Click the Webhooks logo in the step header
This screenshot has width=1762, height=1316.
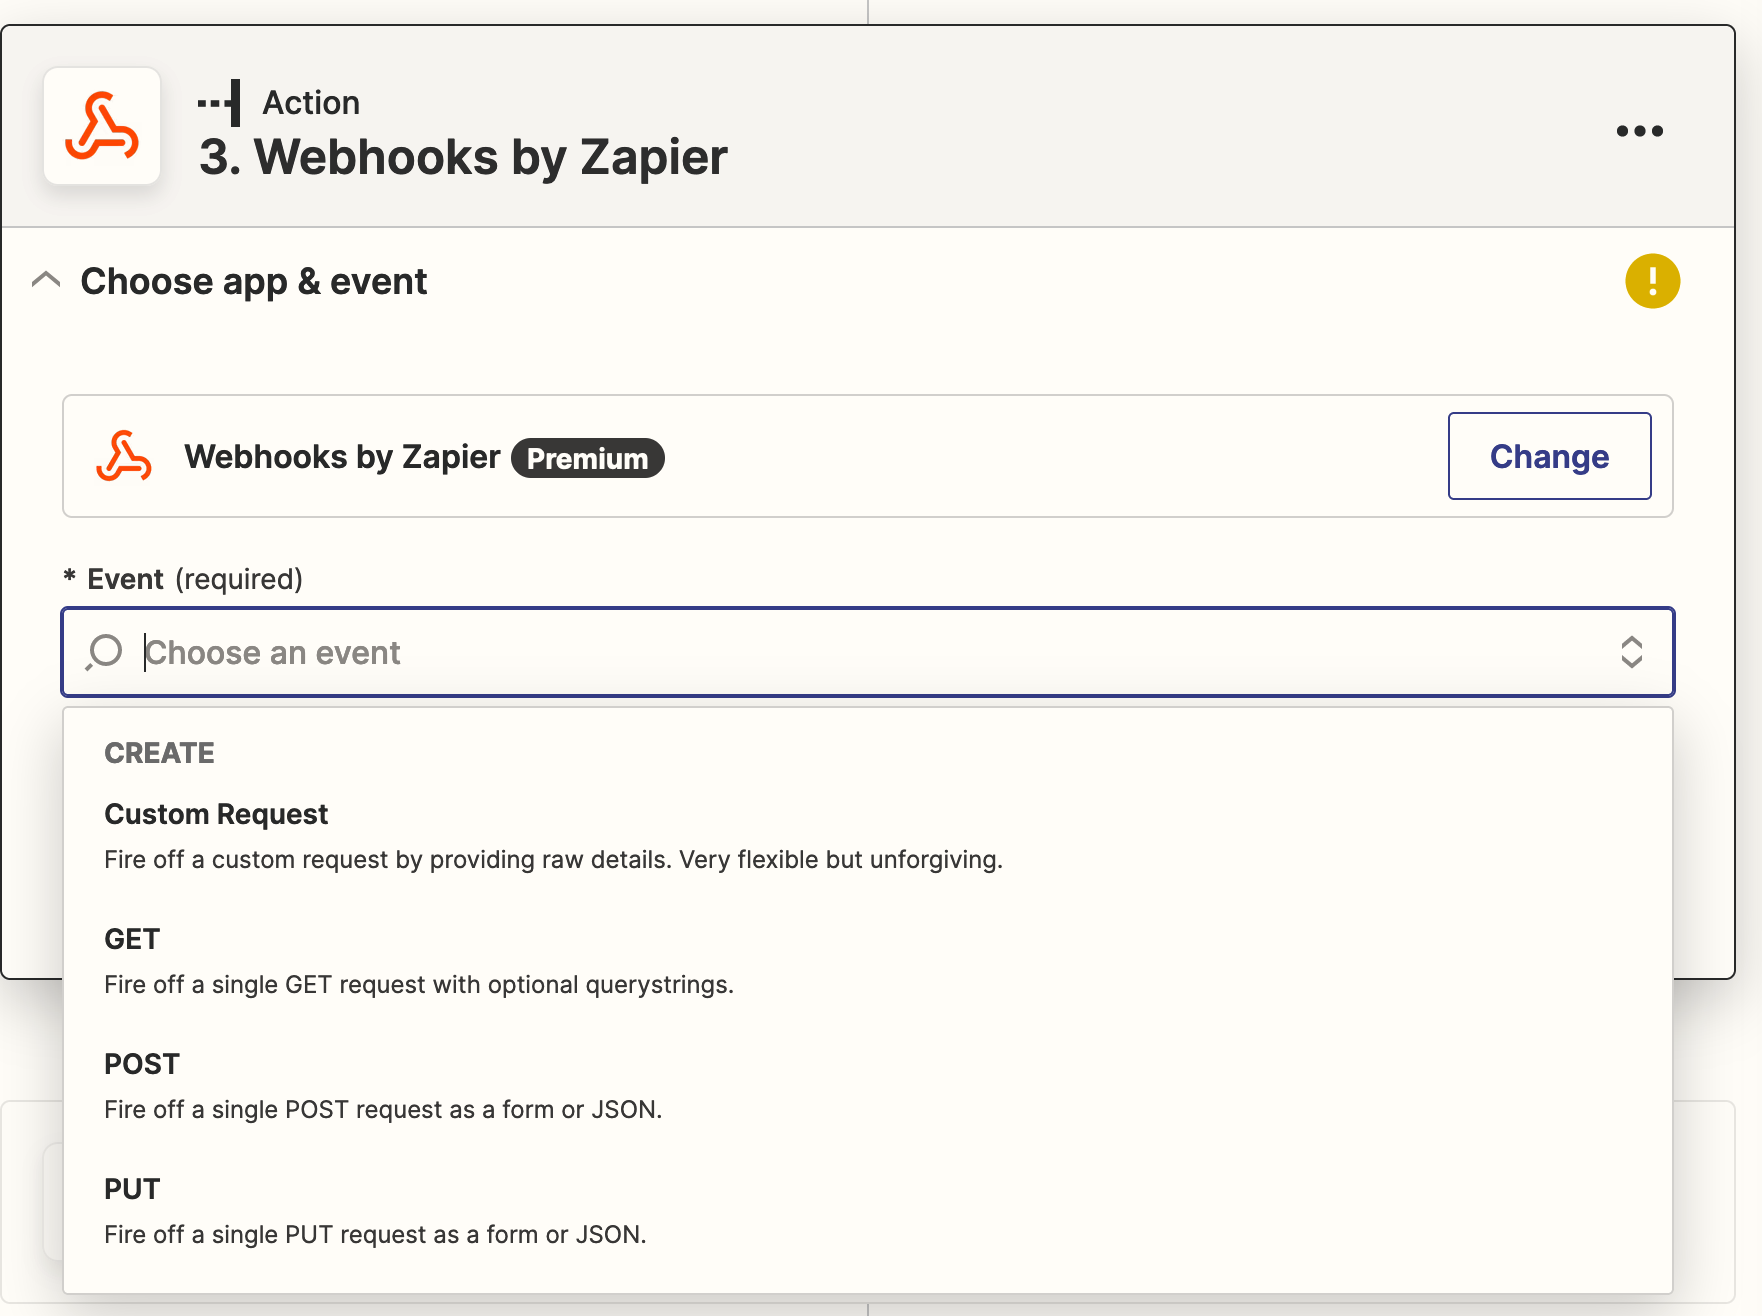click(102, 127)
